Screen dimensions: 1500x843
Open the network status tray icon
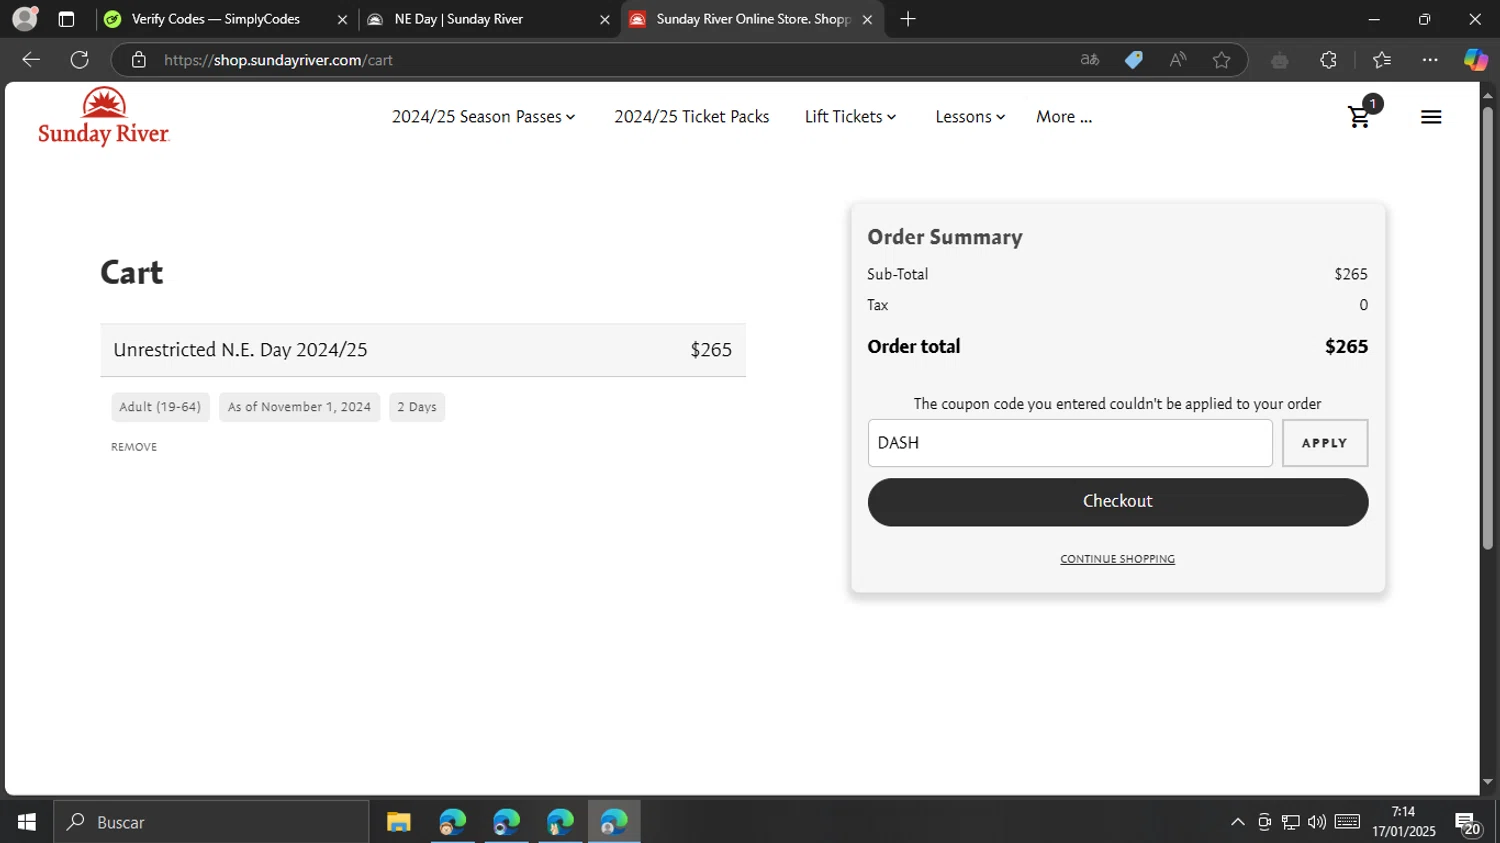pyautogui.click(x=1291, y=822)
